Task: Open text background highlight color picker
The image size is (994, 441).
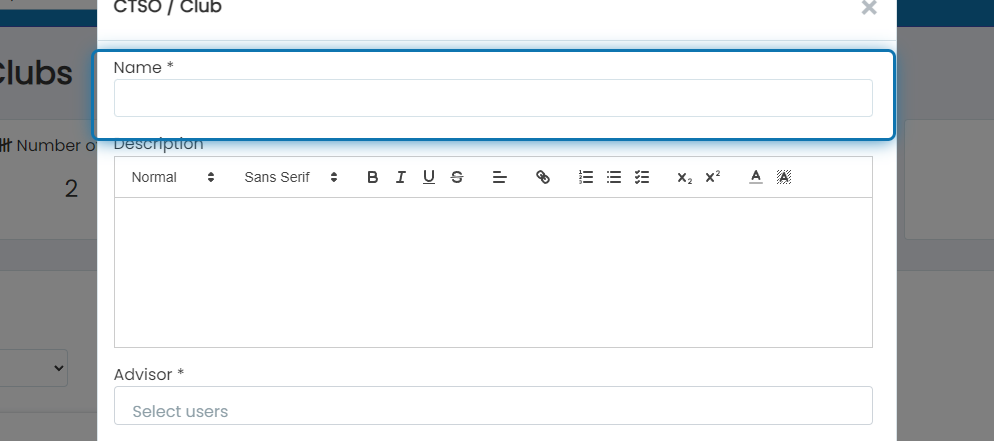Action: 784,177
